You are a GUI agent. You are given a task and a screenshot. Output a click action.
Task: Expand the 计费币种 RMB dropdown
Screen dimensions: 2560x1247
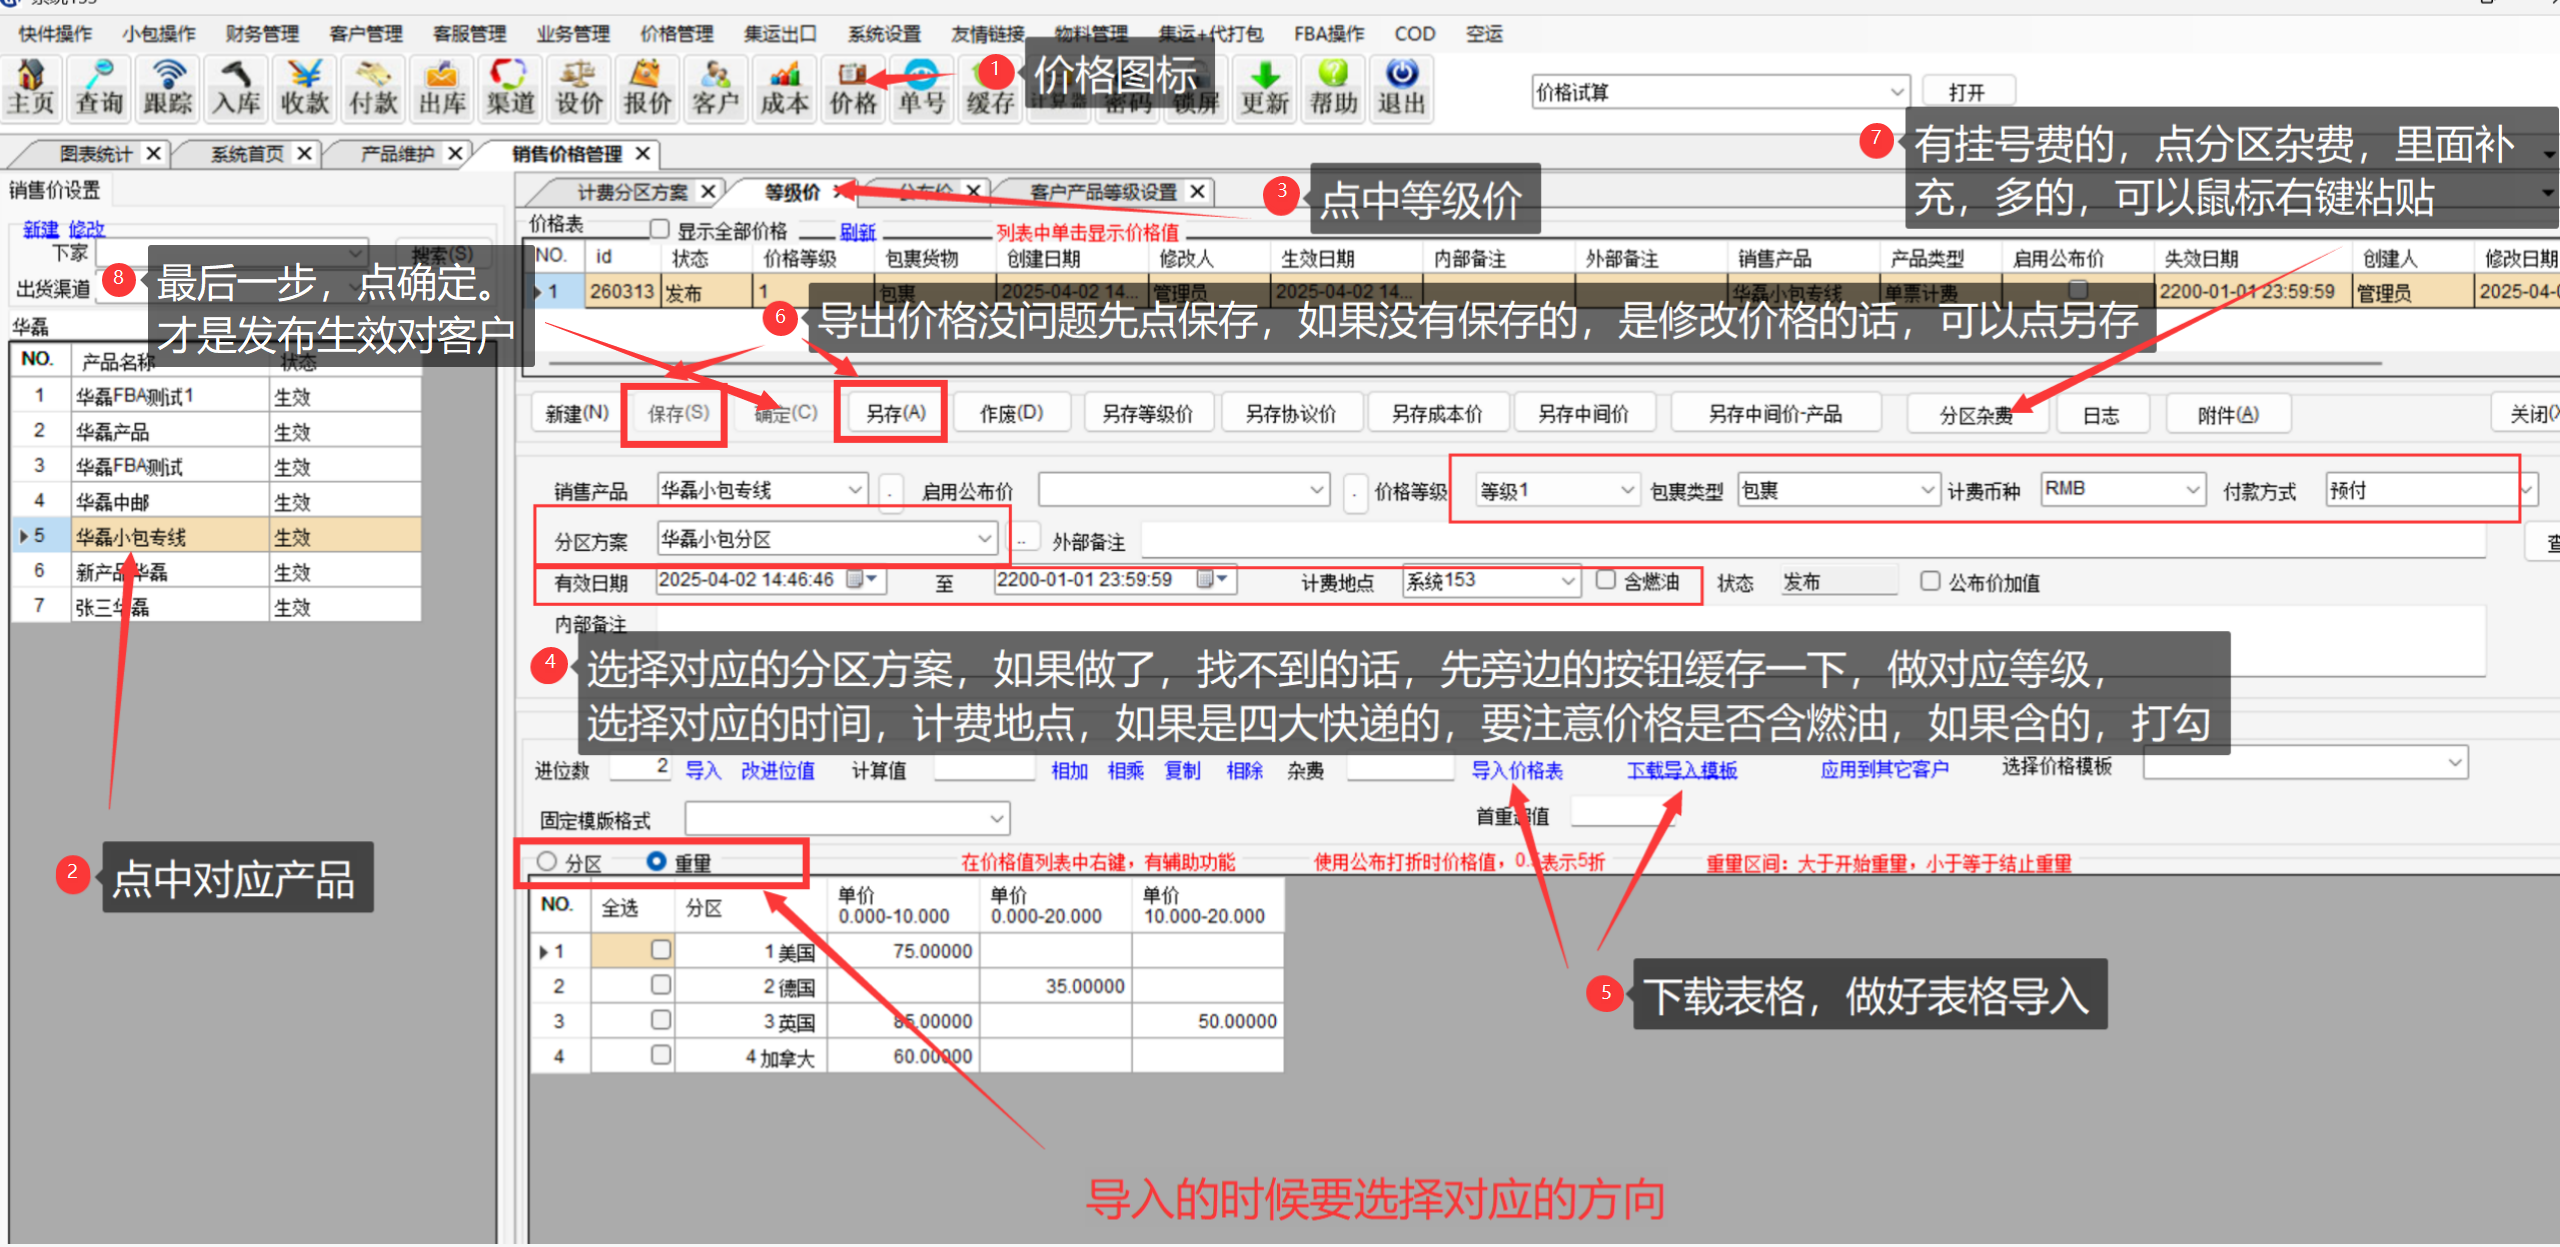2191,490
